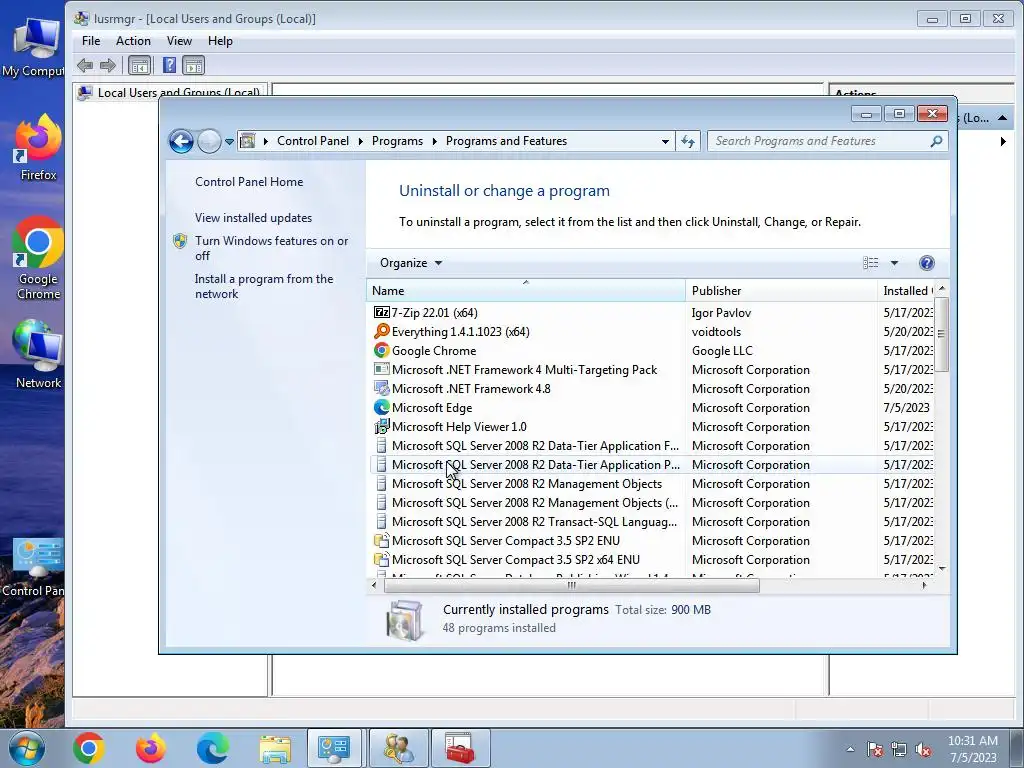Viewport: 1024px width, 768px height.
Task: Open the view options dropdown arrow
Action: pos(894,263)
